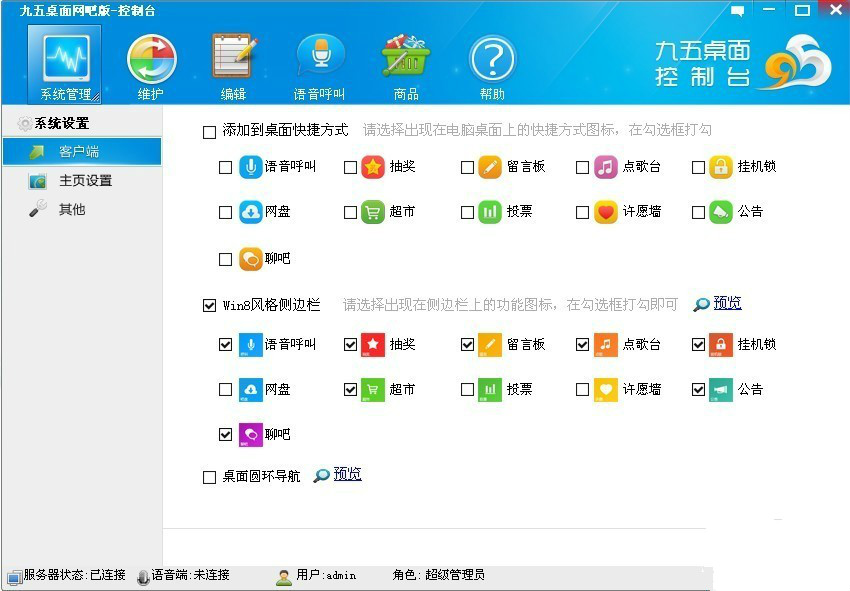The width and height of the screenshot is (850, 591).
Task: Click the admin user area in status bar
Action: tap(318, 576)
